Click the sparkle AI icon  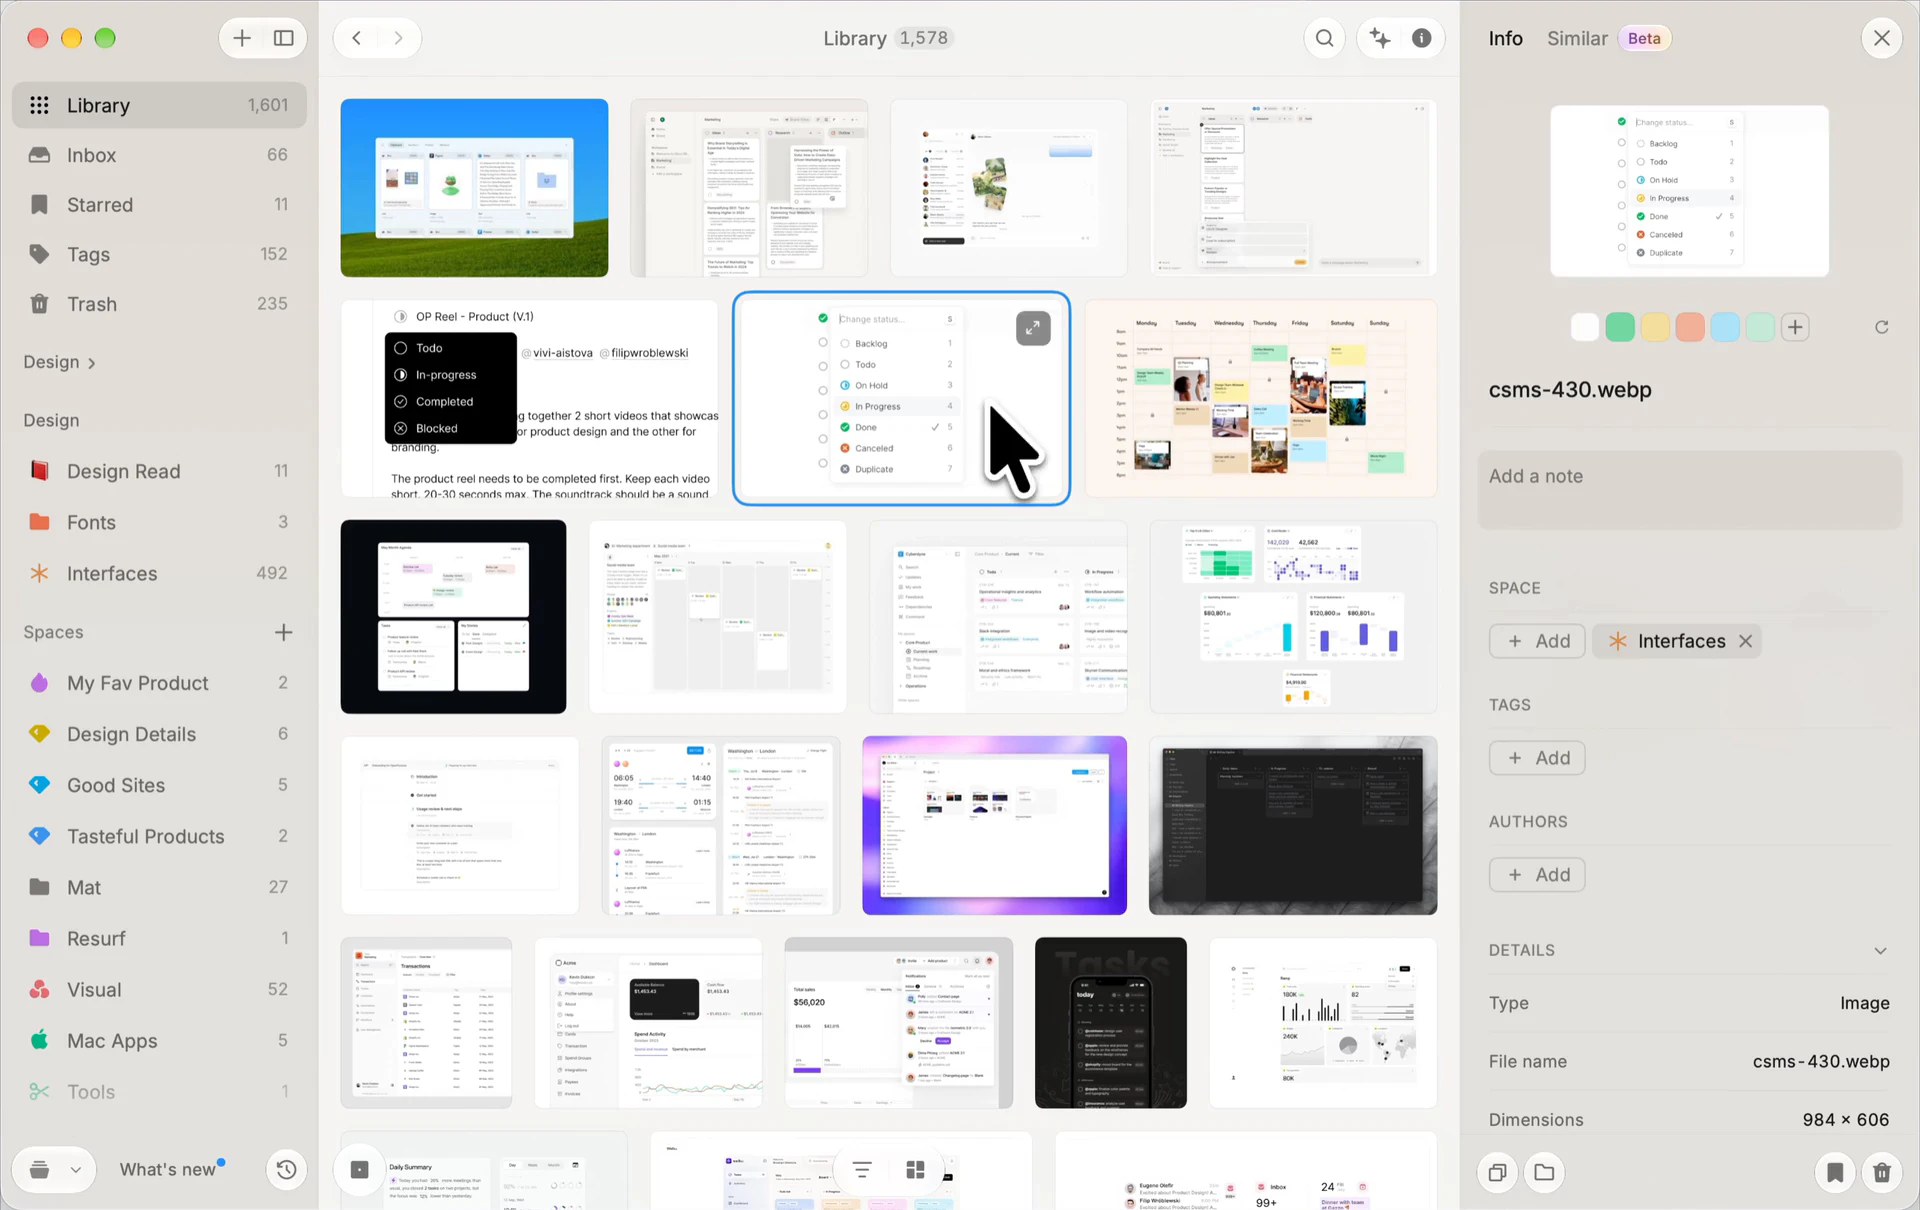coord(1381,38)
